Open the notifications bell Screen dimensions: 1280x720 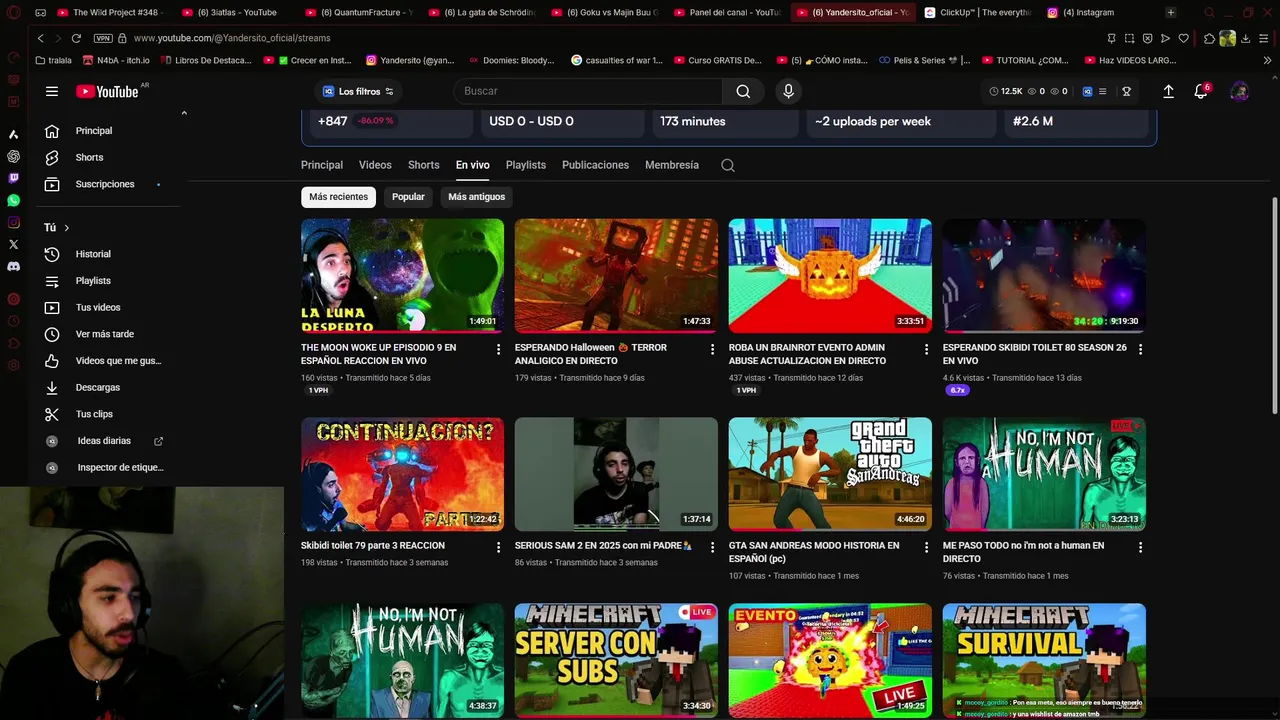pos(1201,91)
